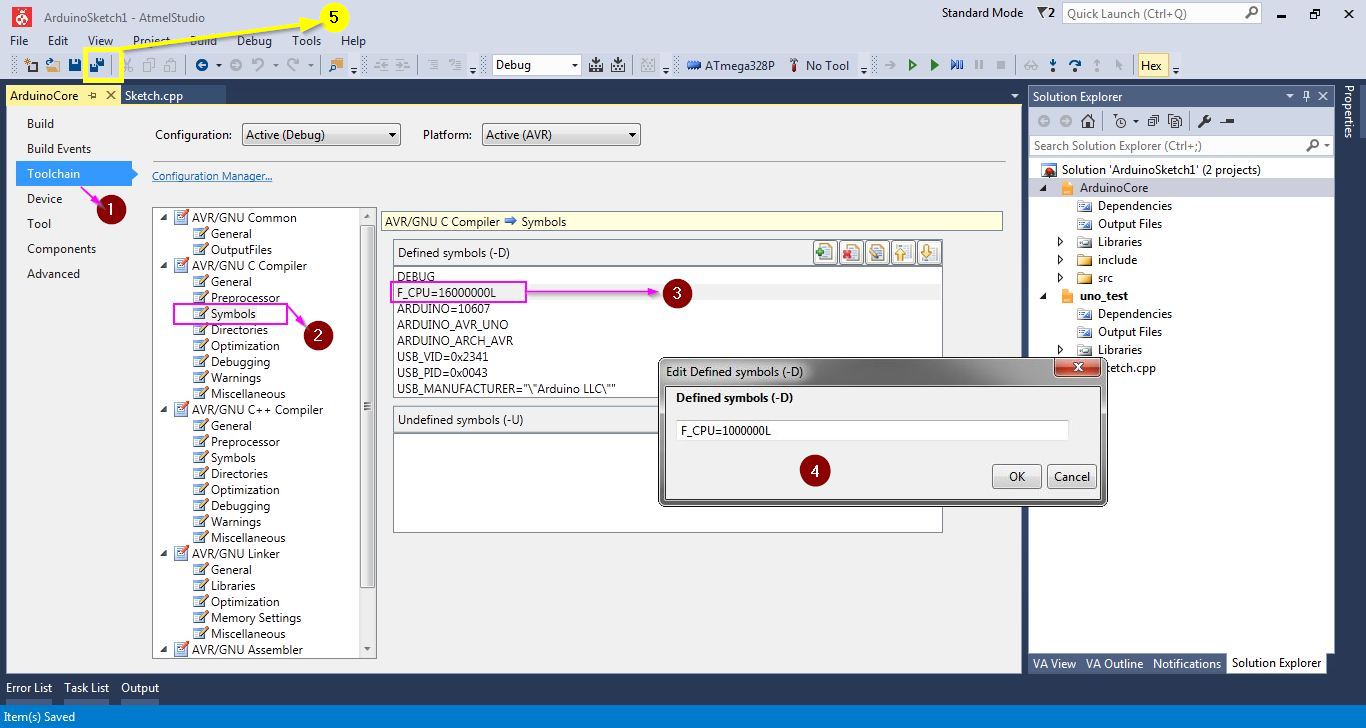This screenshot has width=1366, height=728.
Task: Toggle Hex display button
Action: pos(1151,65)
